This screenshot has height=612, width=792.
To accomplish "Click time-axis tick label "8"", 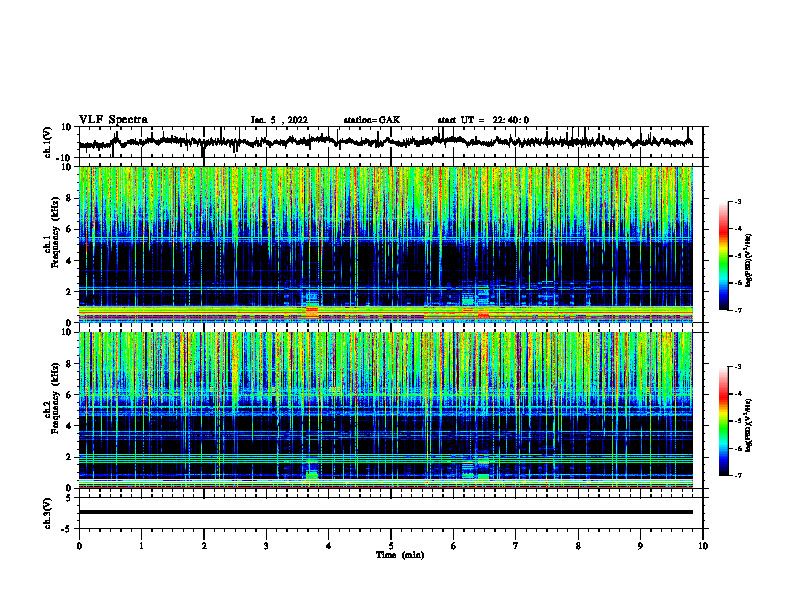I will pyautogui.click(x=578, y=546).
